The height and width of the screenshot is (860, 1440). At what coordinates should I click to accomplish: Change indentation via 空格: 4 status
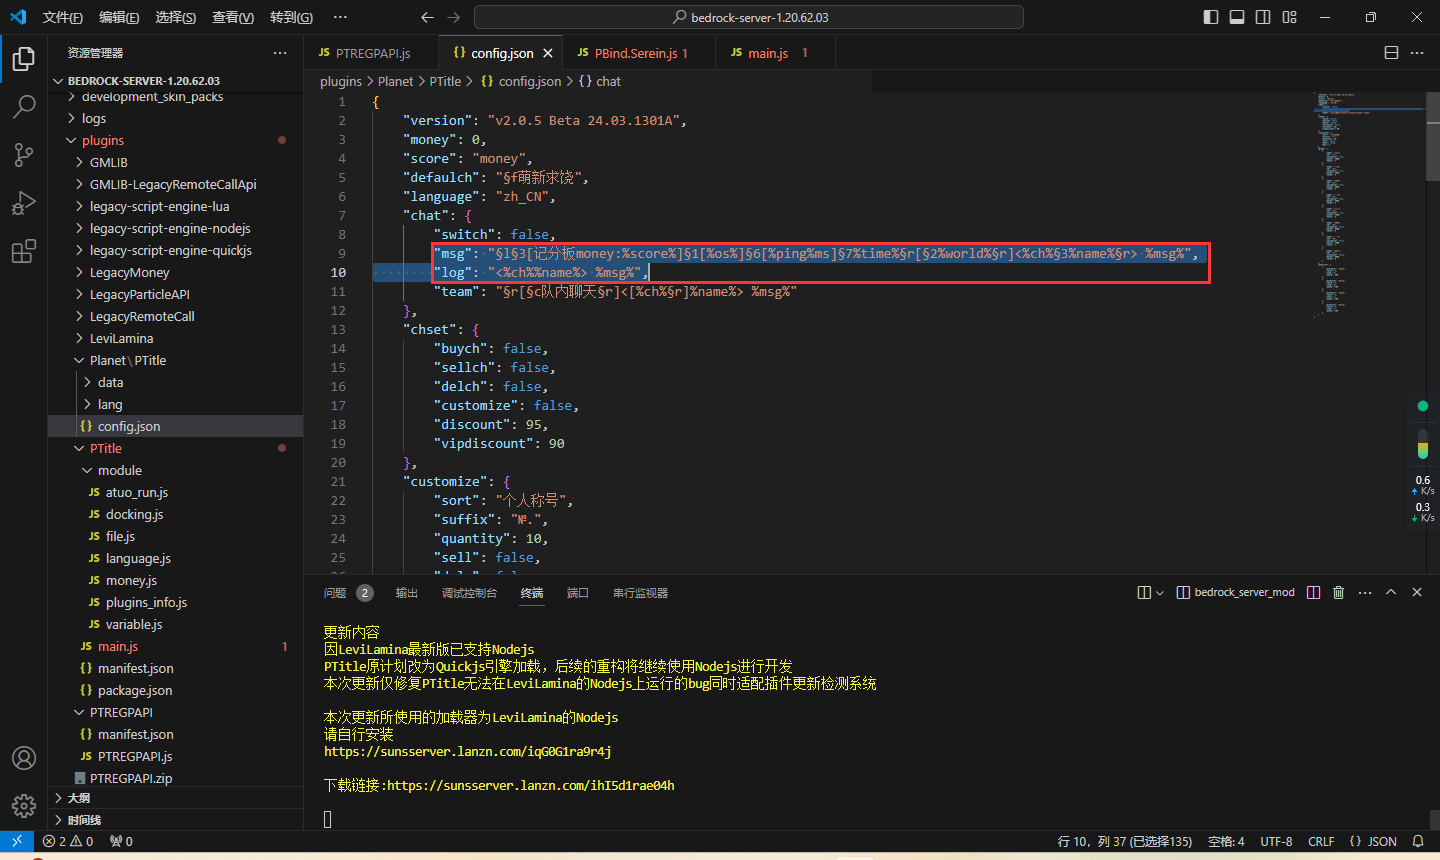[1226, 841]
